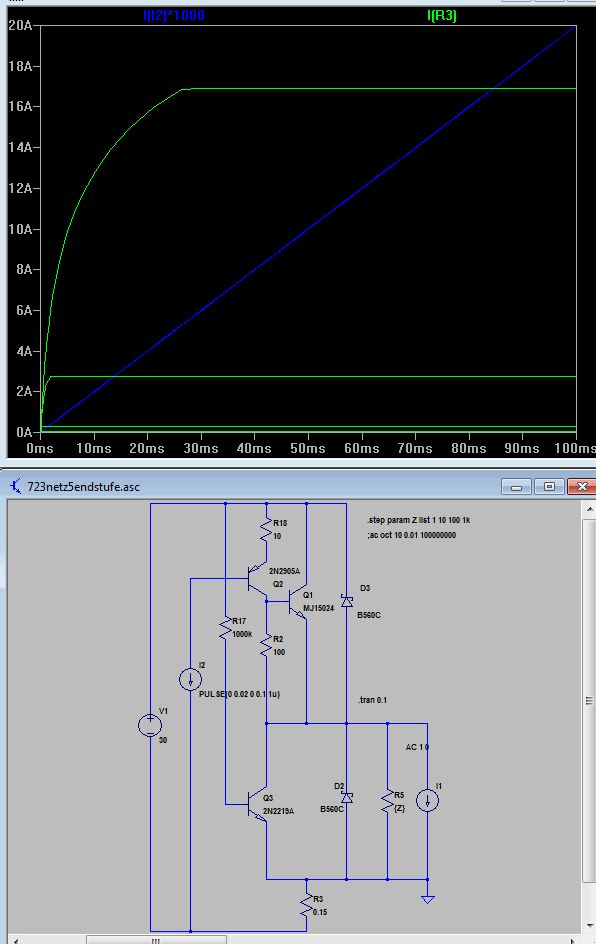Select the I1 current source symbol
The width and height of the screenshot is (596, 944).
tap(427, 801)
